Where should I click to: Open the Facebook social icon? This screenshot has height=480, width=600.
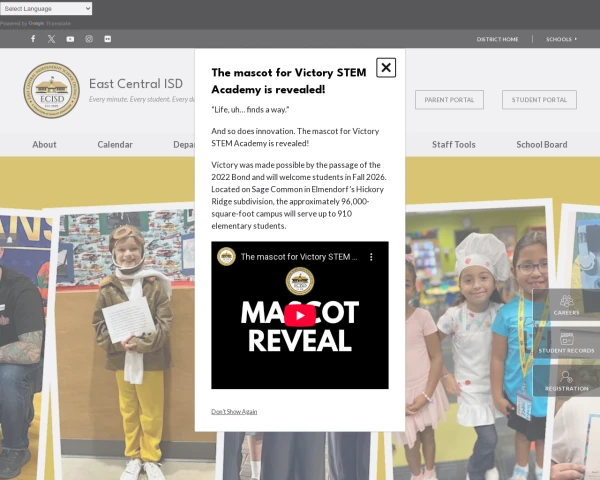[x=33, y=39]
